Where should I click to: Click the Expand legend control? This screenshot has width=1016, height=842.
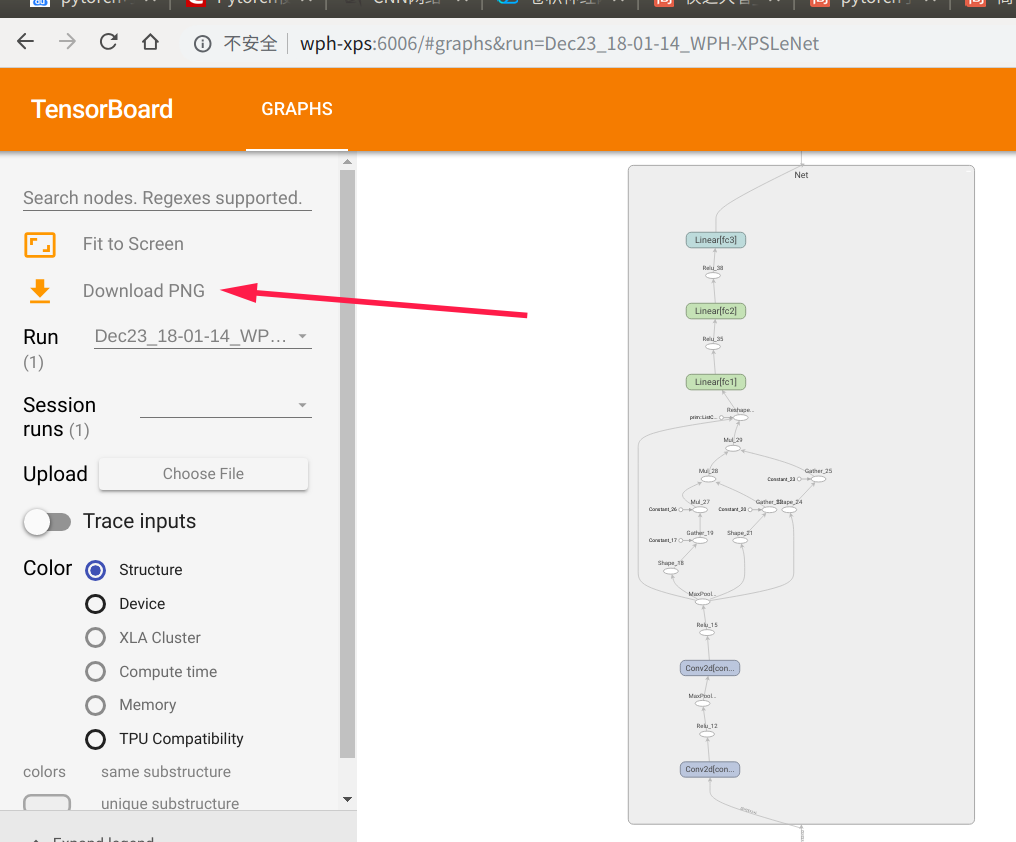pos(96,838)
